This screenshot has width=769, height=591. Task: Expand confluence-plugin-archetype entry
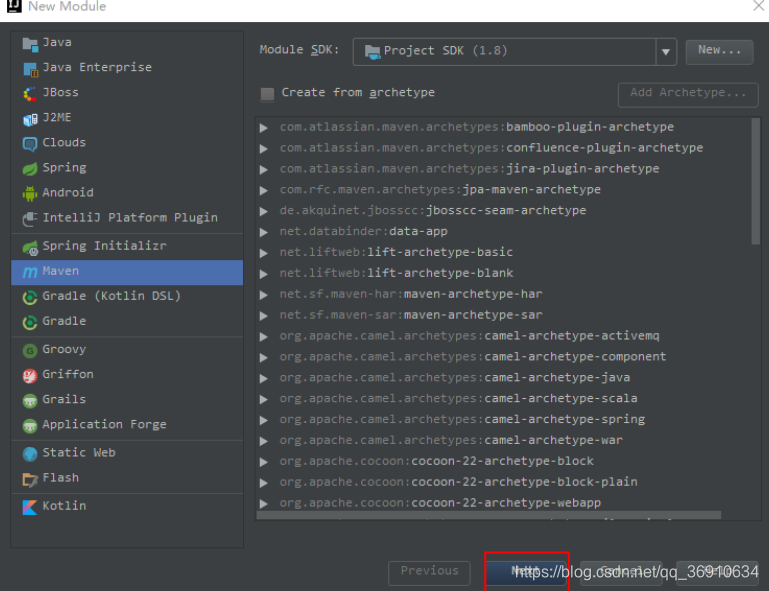click(x=264, y=149)
